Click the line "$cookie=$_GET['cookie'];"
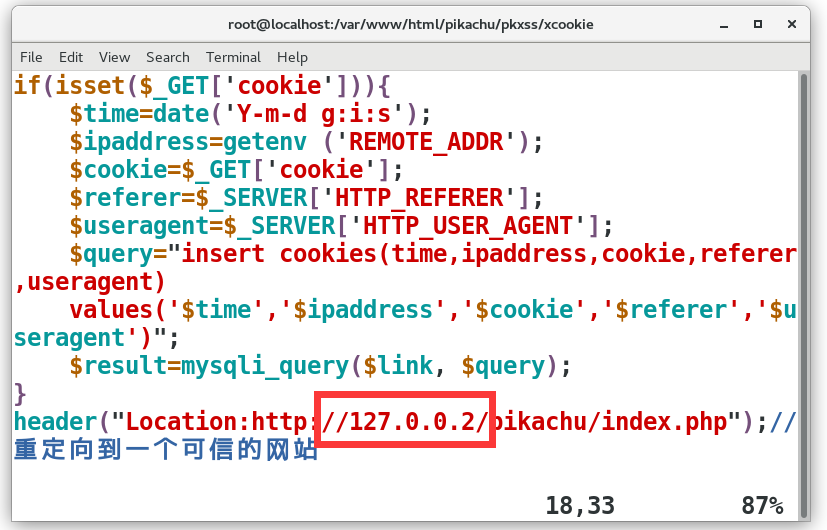The width and height of the screenshot is (827, 530). [236, 169]
